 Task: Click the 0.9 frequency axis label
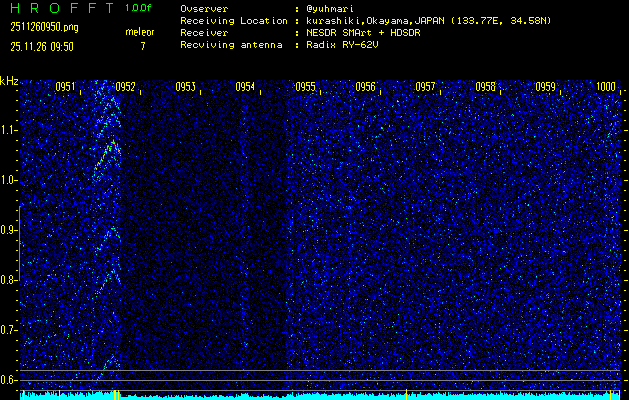click(8, 229)
